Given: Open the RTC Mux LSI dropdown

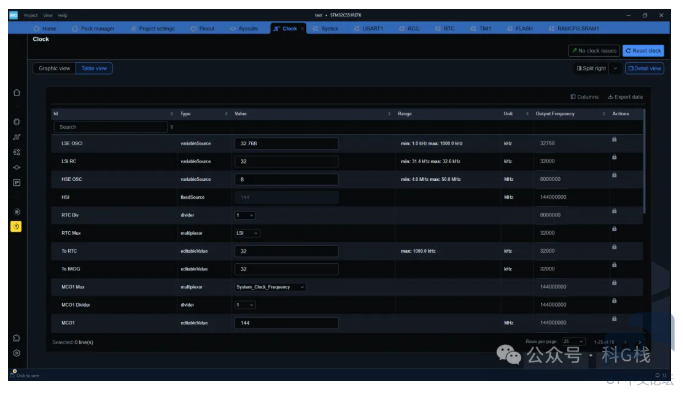Looking at the screenshot, I should tap(247, 233).
